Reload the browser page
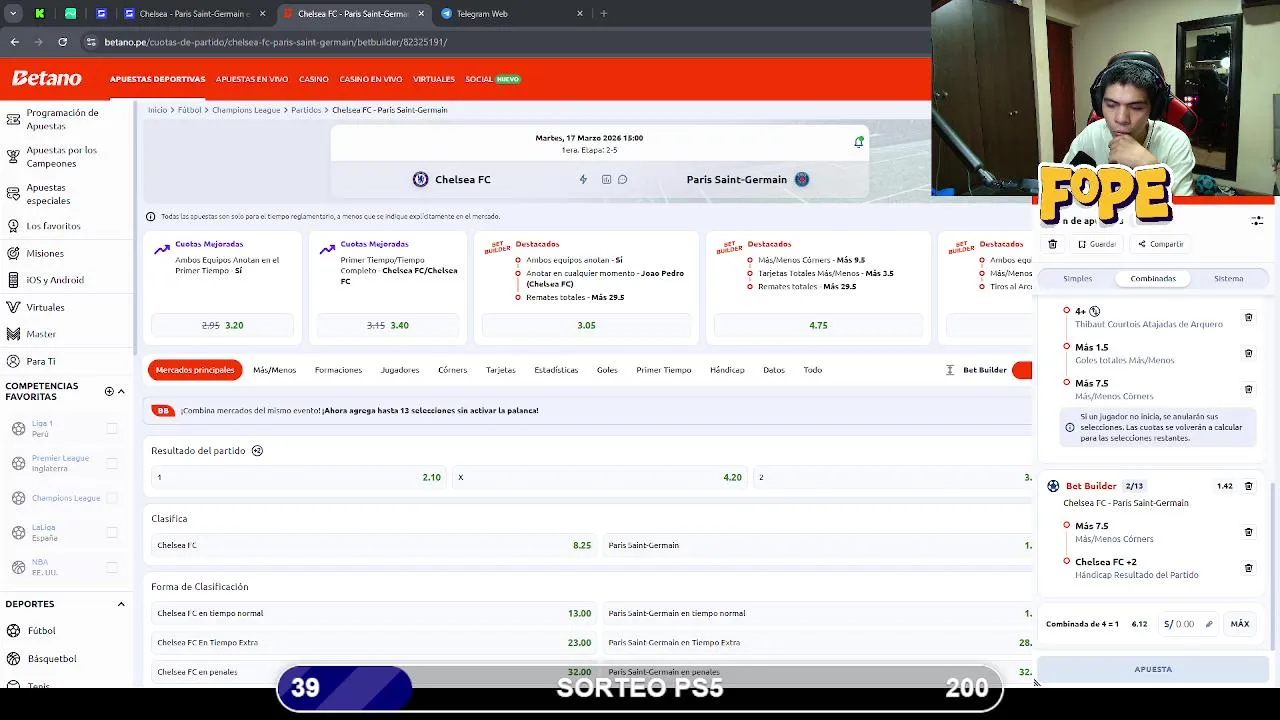 point(62,42)
